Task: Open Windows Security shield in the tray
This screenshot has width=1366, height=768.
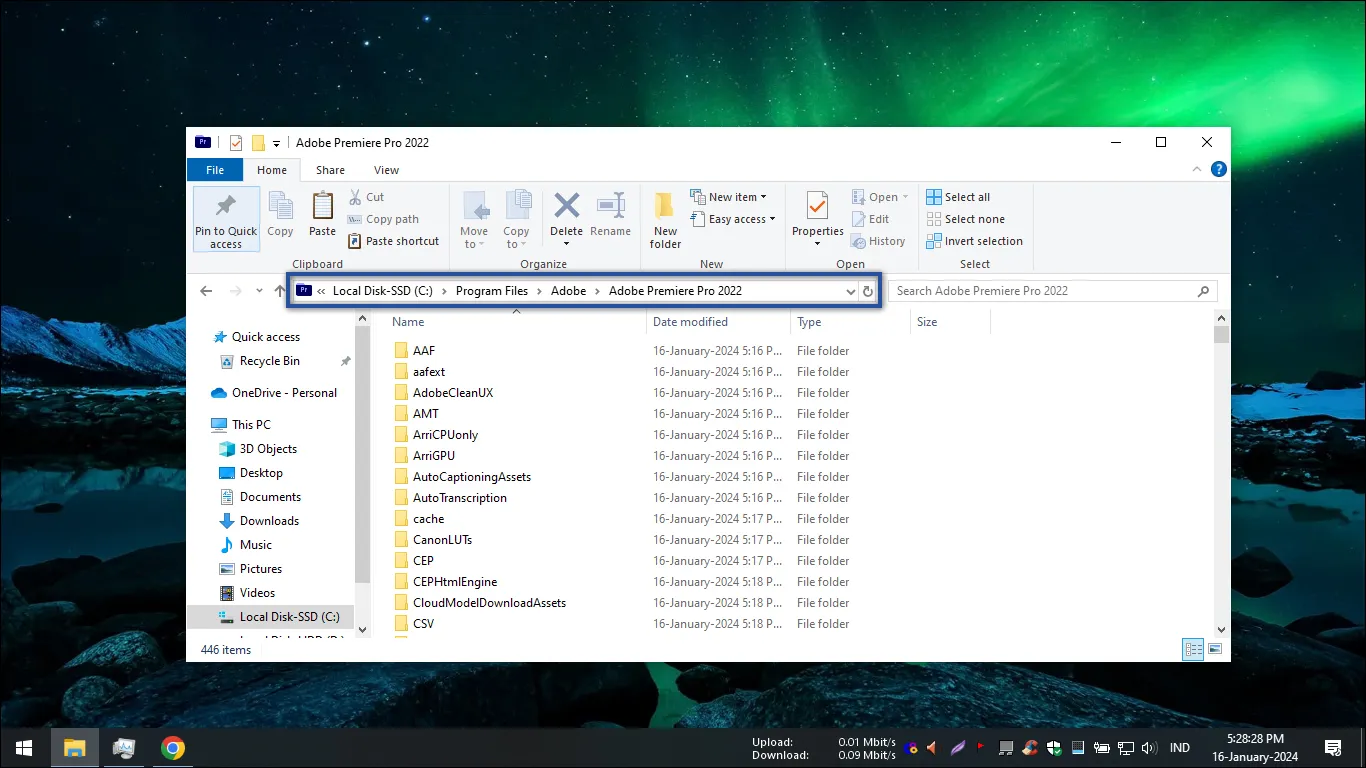Action: click(x=1053, y=747)
